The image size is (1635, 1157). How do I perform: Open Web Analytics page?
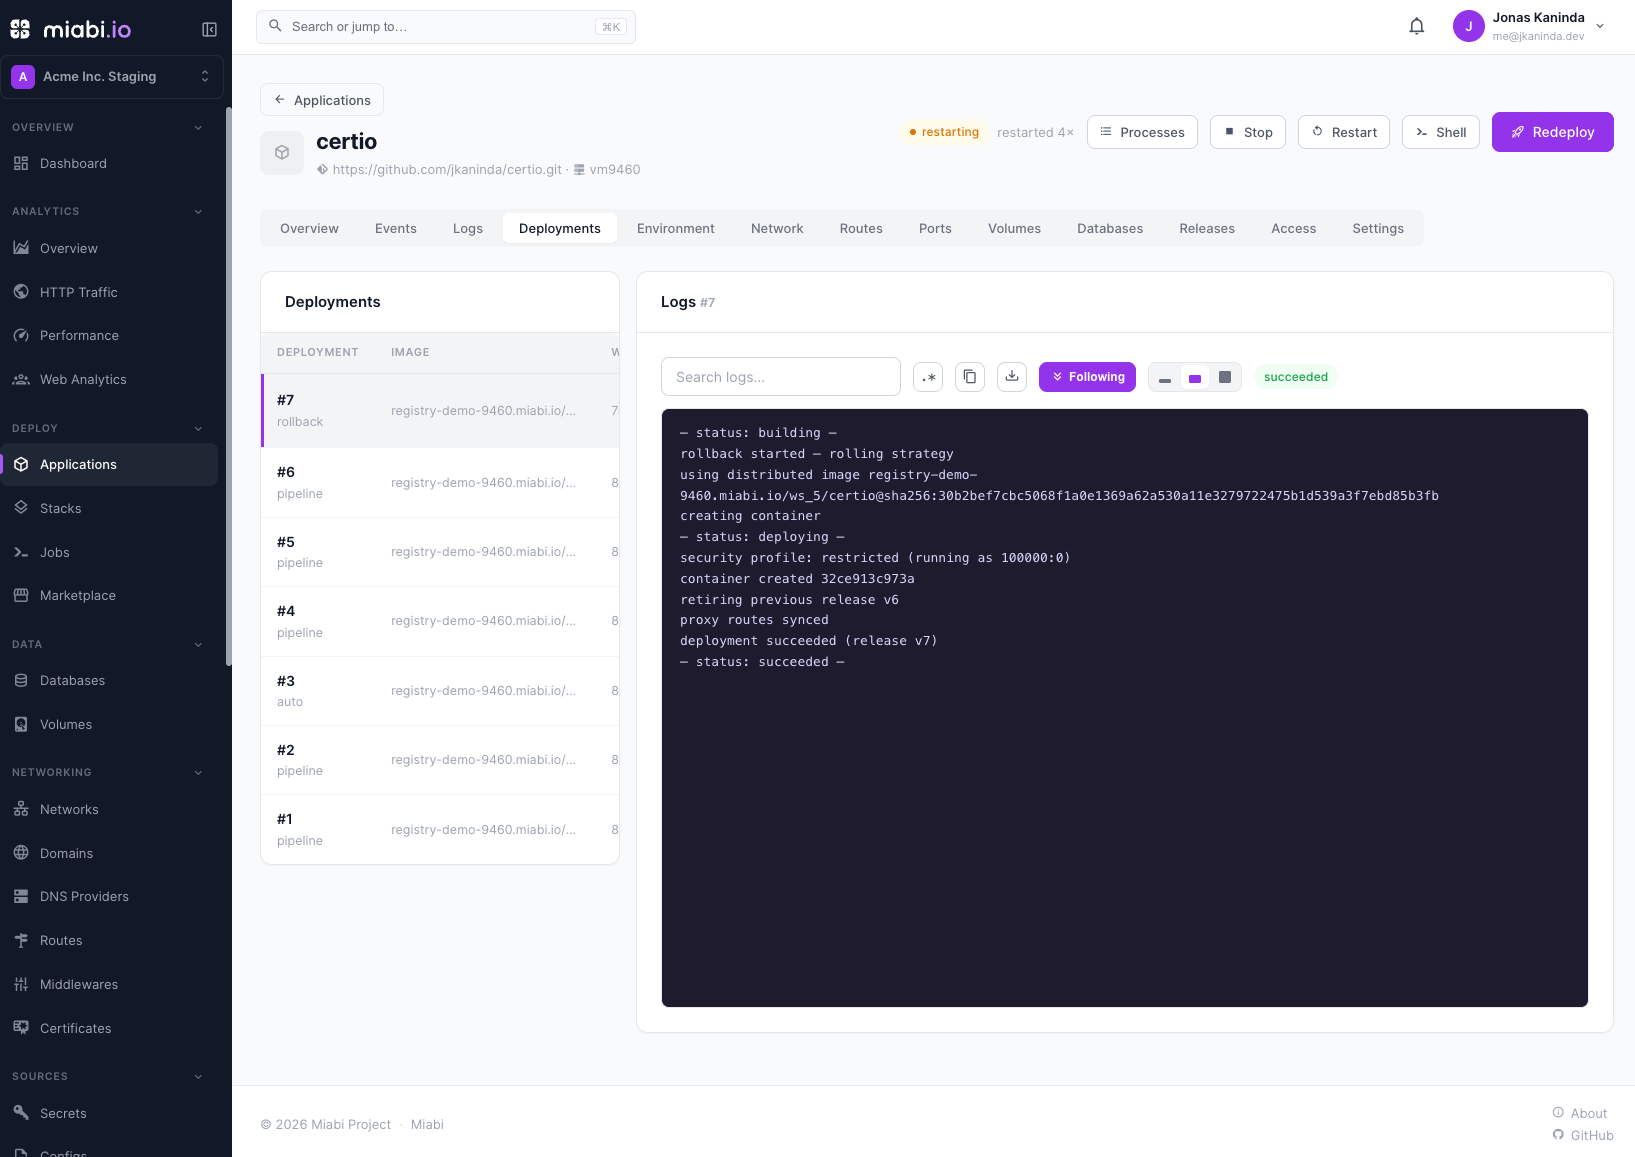(109, 380)
